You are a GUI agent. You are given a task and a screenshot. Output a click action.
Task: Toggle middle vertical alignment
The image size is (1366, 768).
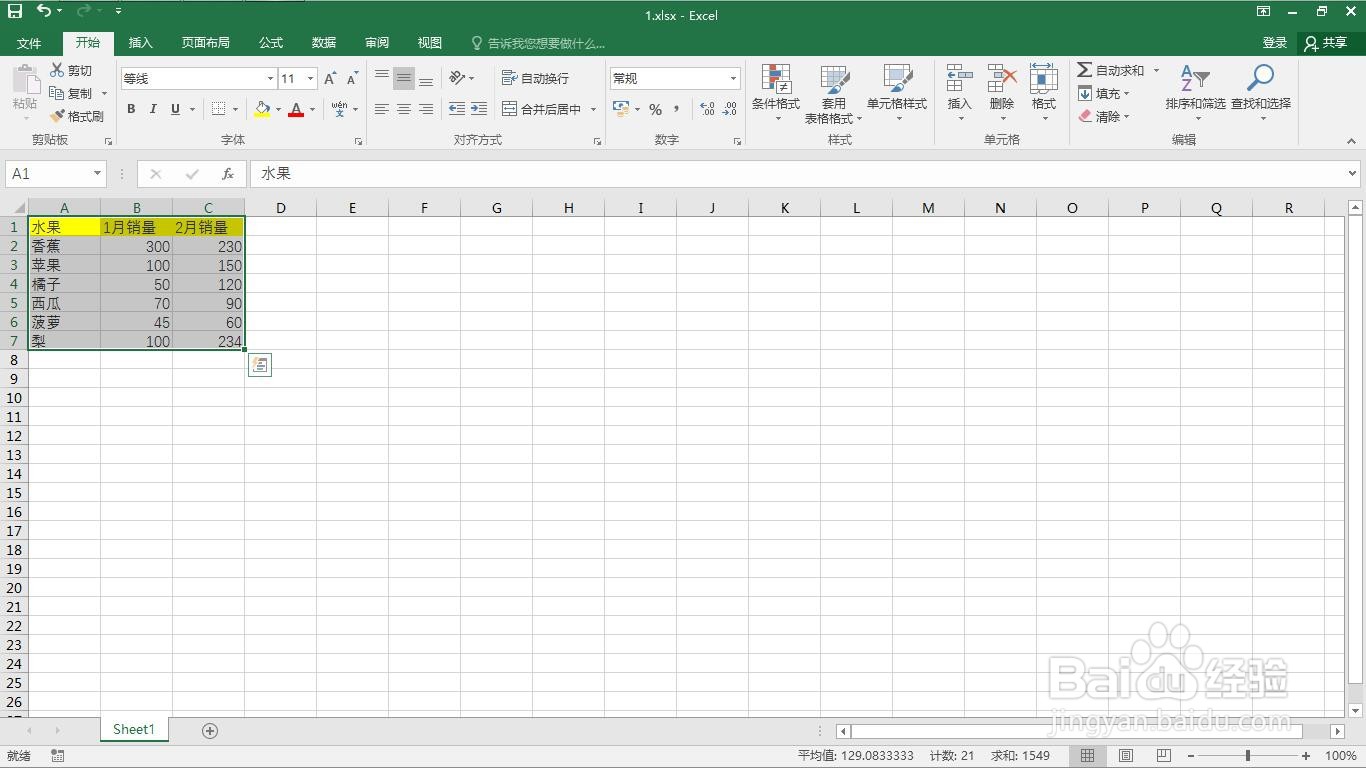click(x=404, y=78)
